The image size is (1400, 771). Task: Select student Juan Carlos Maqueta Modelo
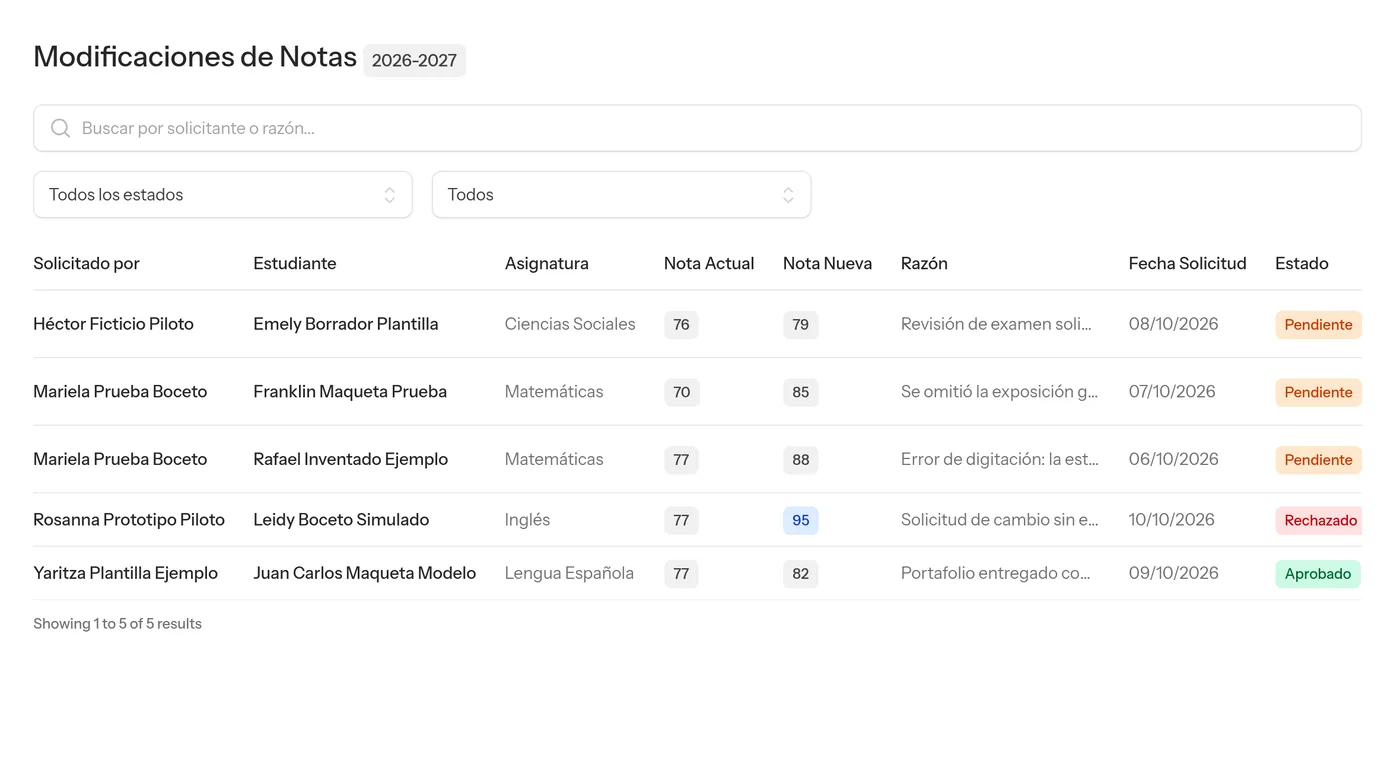tap(364, 573)
